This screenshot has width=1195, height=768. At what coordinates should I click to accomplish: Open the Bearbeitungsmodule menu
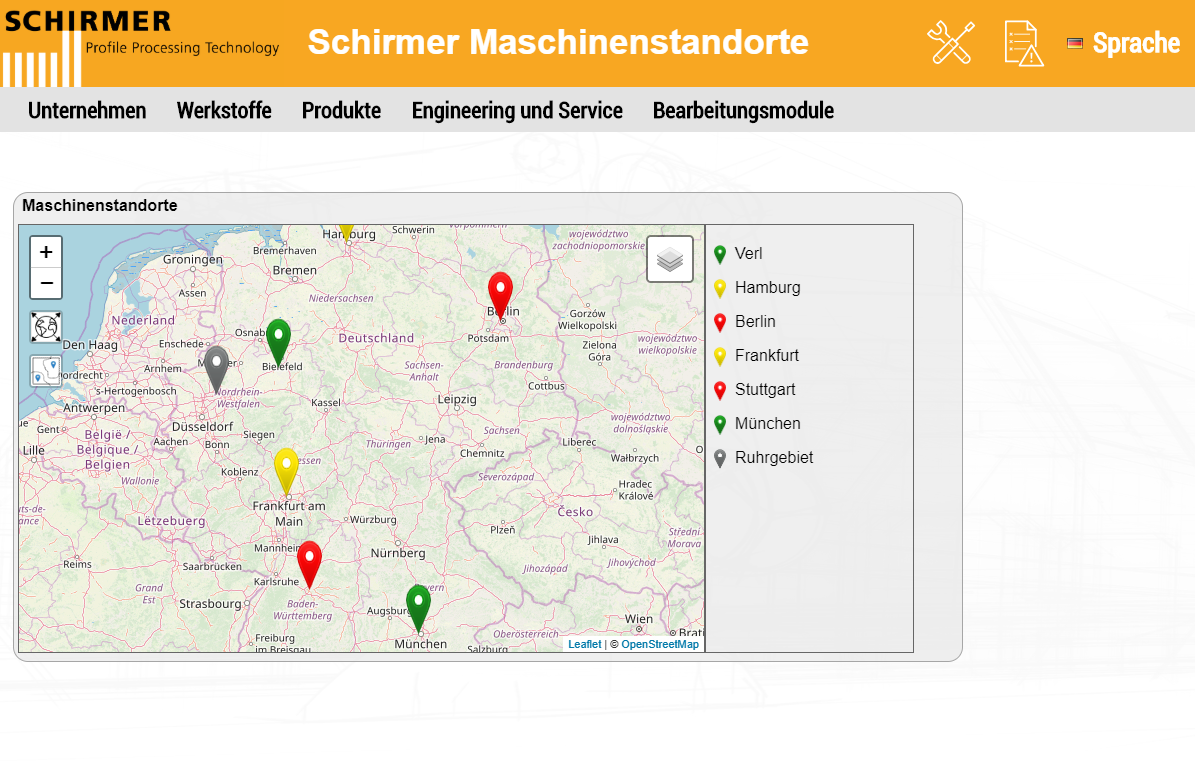tap(743, 110)
